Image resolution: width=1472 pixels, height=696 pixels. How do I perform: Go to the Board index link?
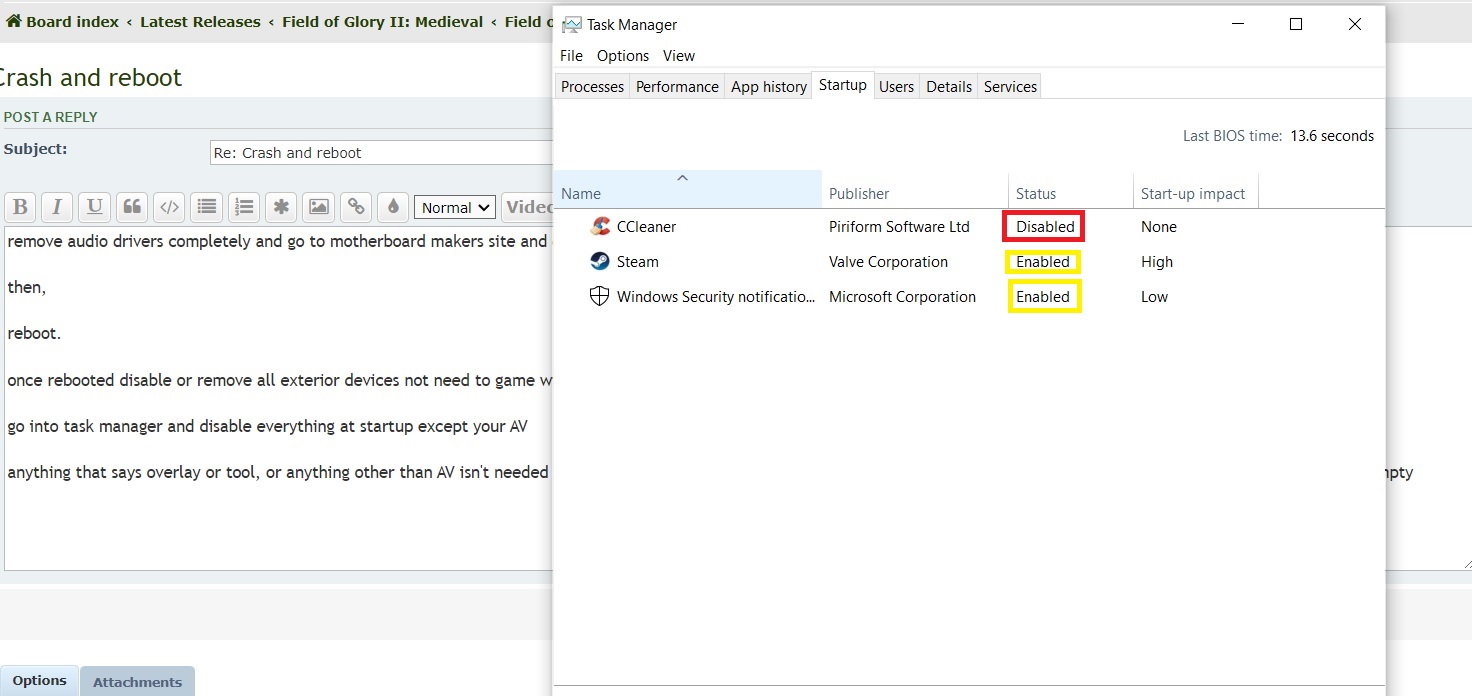(x=71, y=22)
